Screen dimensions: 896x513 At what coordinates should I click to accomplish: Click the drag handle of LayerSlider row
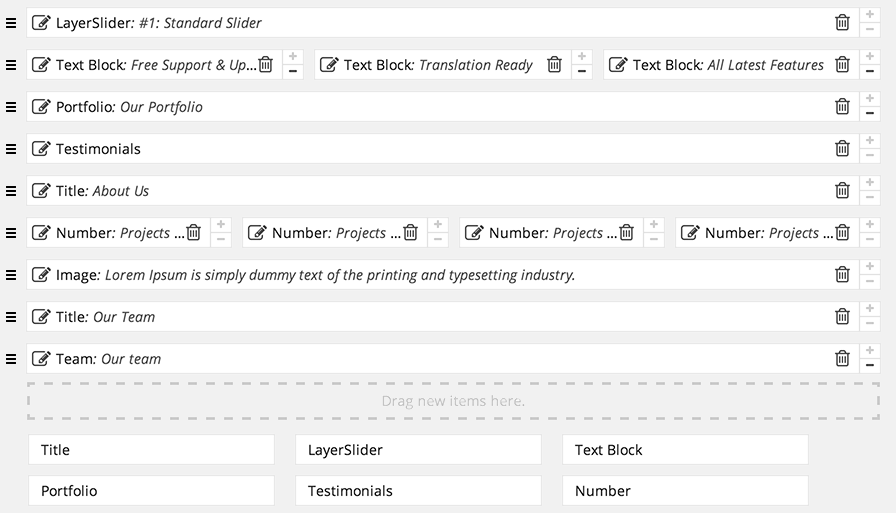click(x=11, y=23)
